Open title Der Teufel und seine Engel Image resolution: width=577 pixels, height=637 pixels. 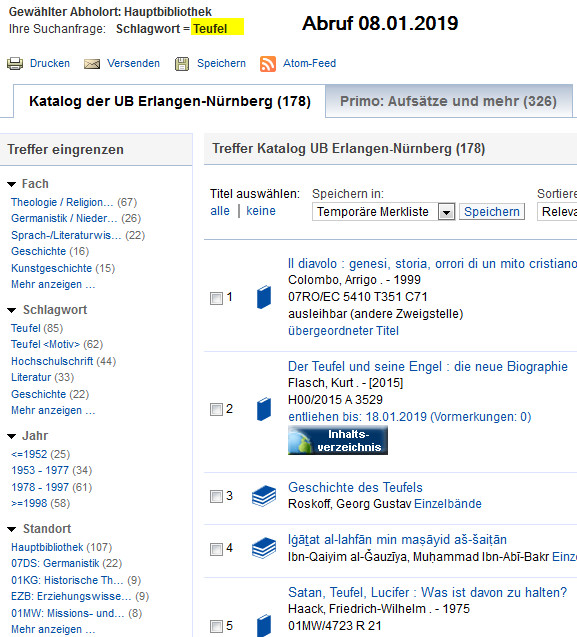(427, 366)
